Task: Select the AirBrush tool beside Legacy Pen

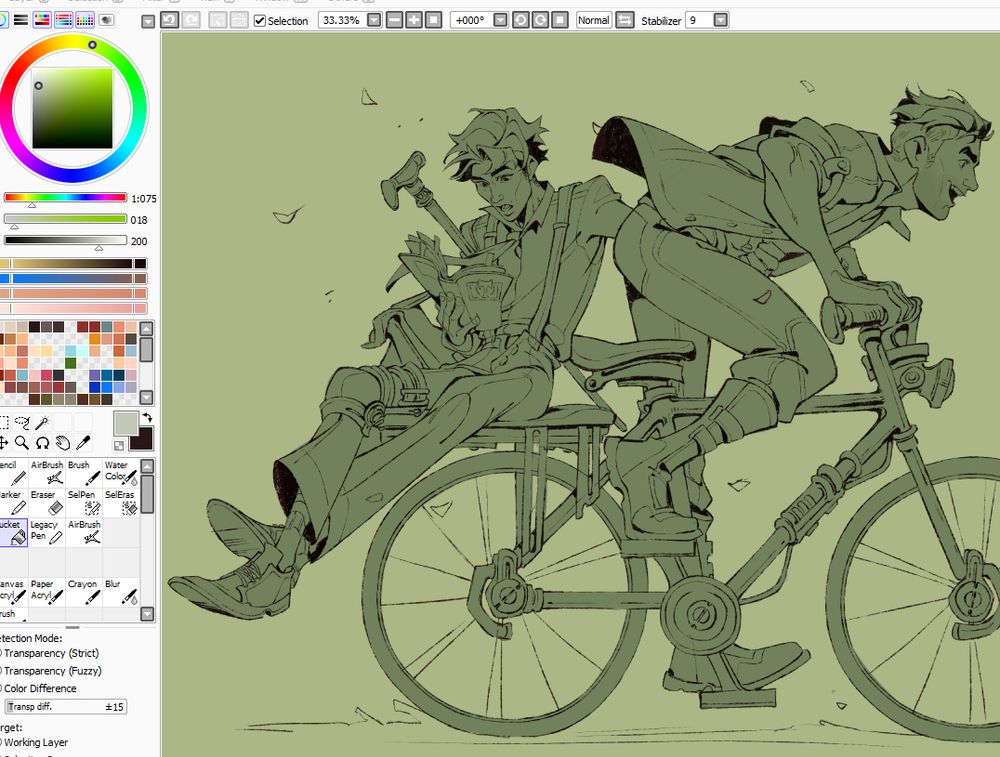Action: click(x=84, y=532)
